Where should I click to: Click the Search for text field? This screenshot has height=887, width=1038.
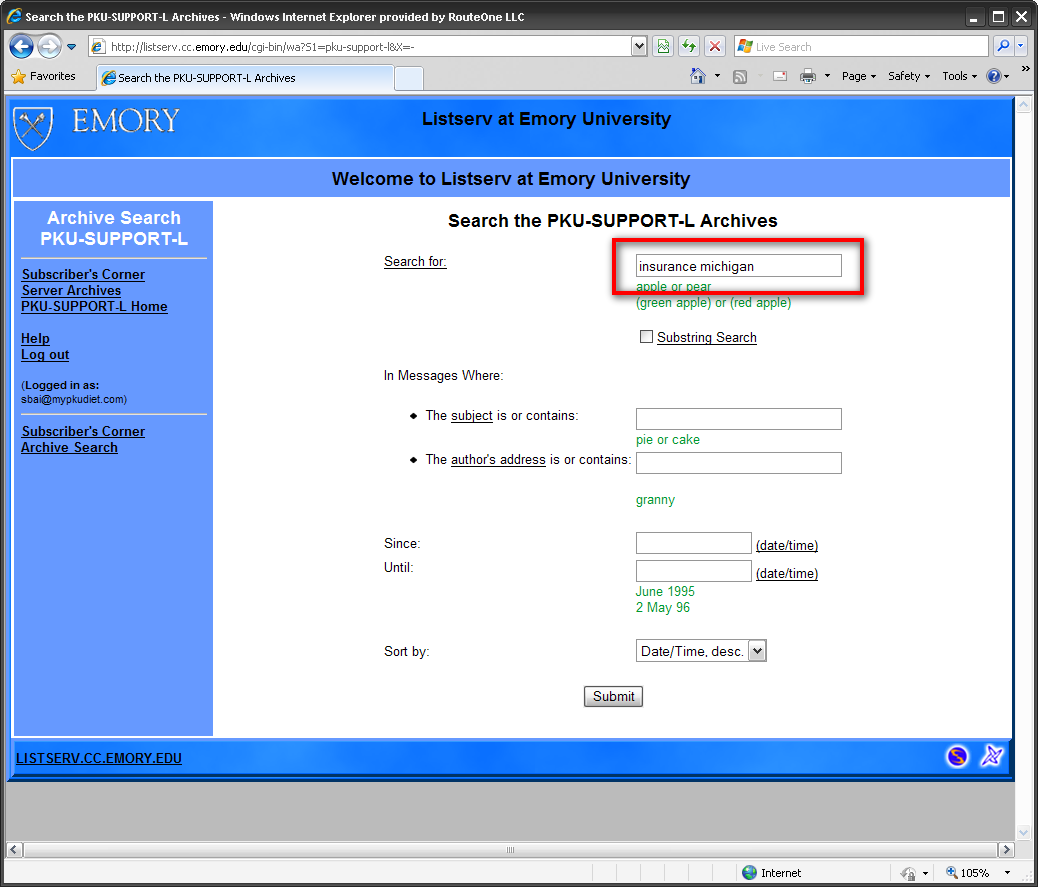click(x=739, y=266)
